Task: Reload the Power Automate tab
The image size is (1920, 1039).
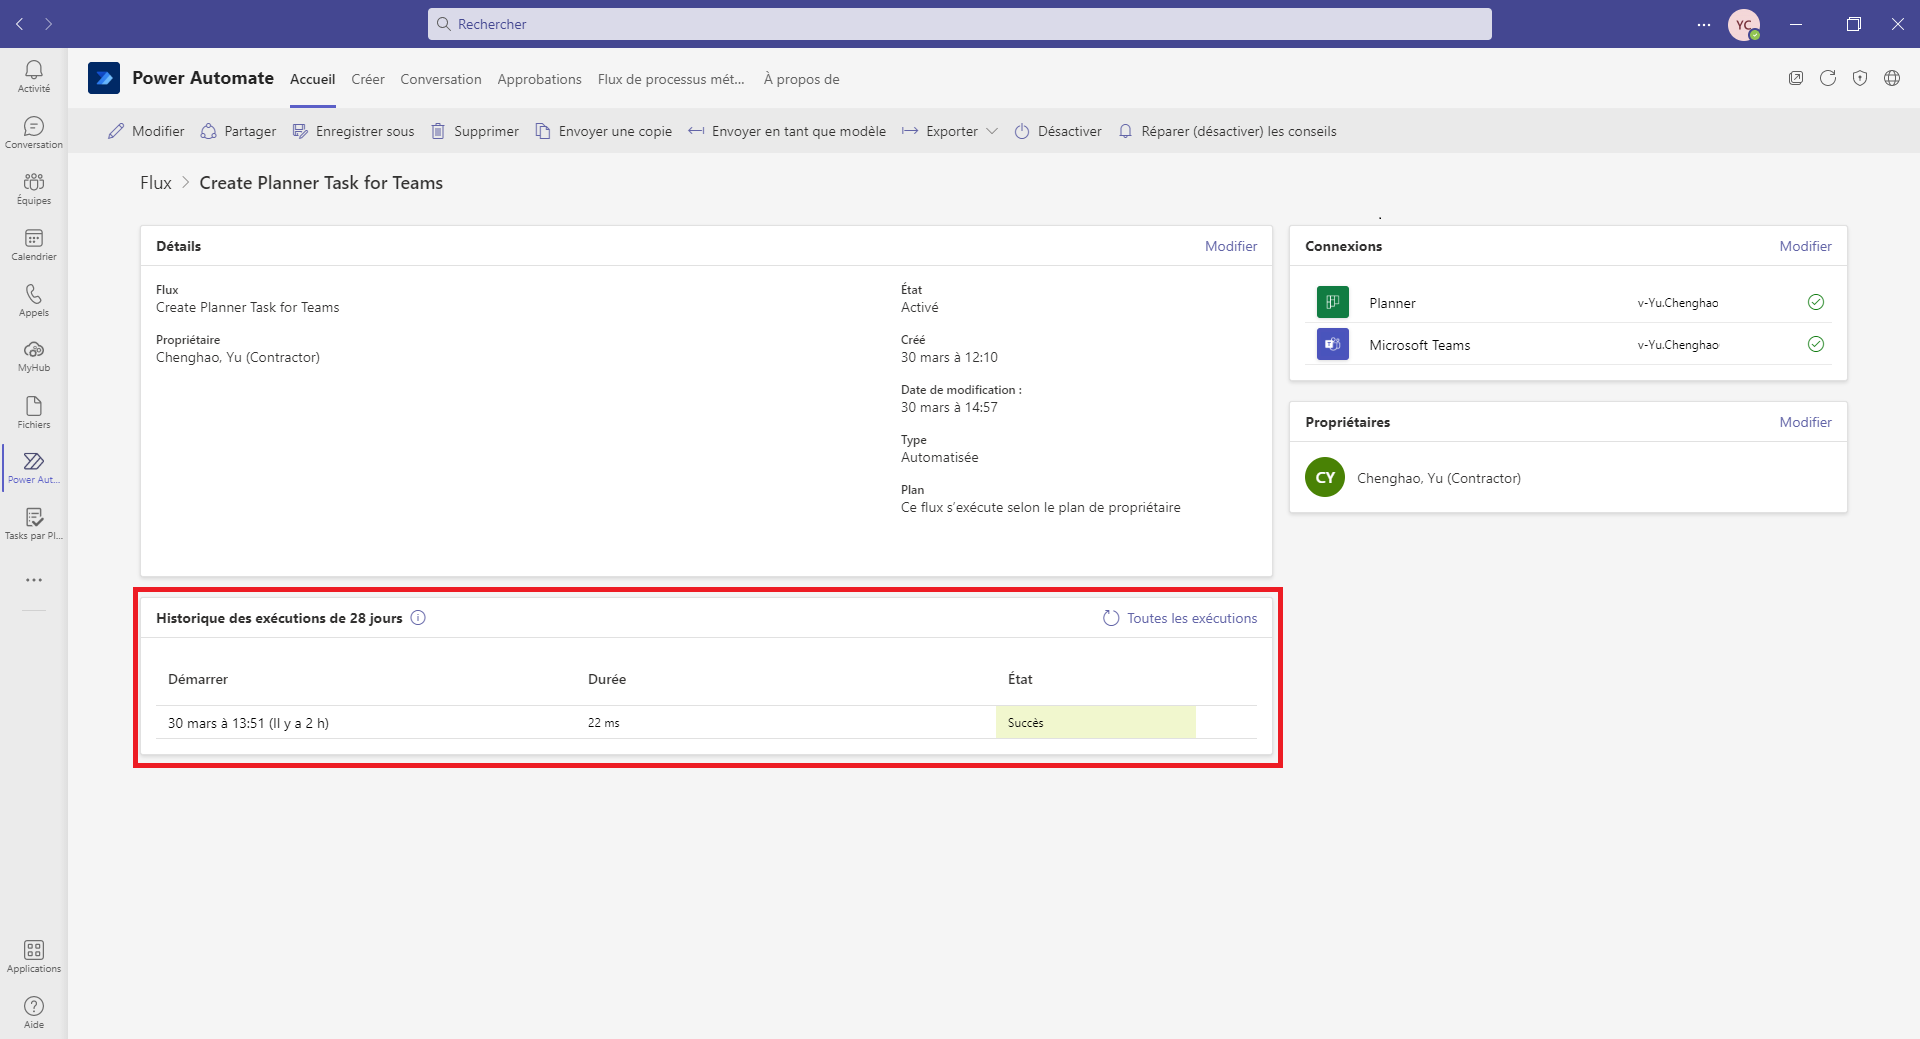Action: tap(1828, 78)
